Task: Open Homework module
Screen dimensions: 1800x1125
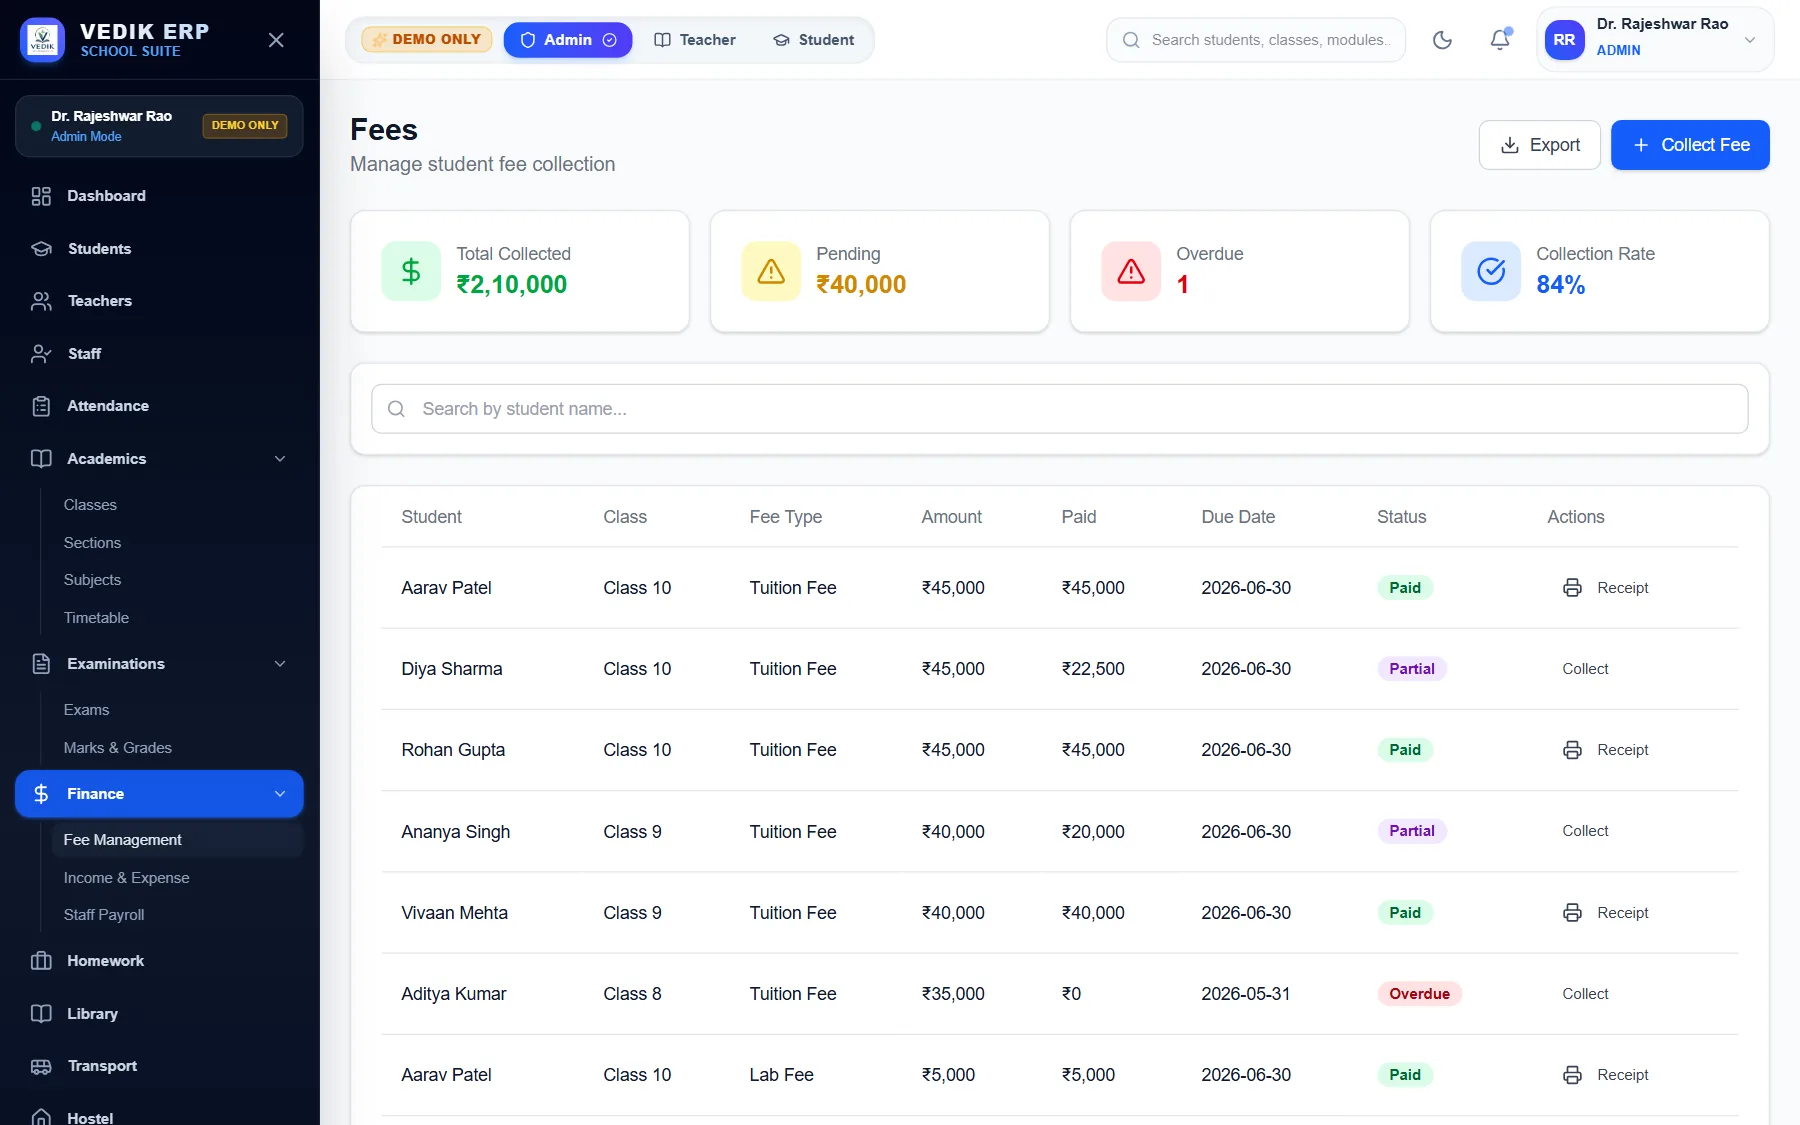Action: (x=159, y=961)
